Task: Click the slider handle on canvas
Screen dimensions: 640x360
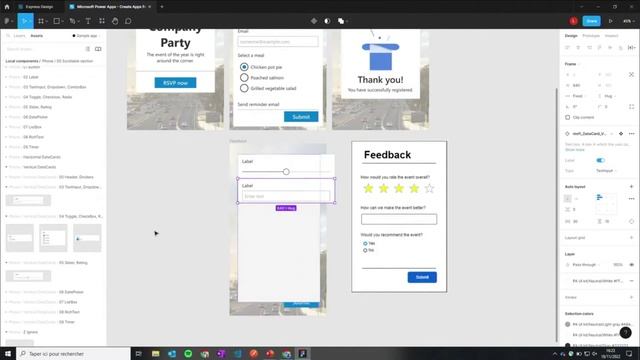Action: (x=286, y=172)
